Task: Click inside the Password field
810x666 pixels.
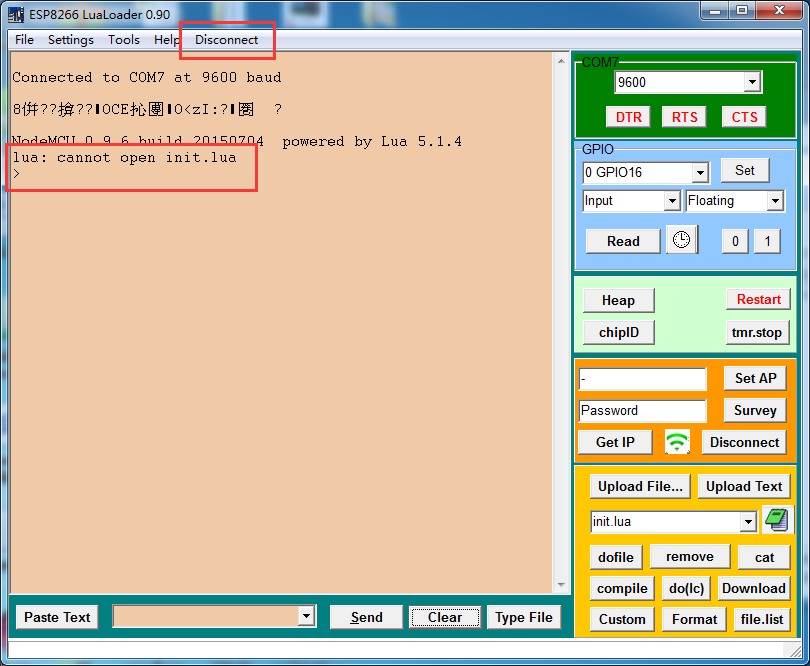Action: (642, 411)
